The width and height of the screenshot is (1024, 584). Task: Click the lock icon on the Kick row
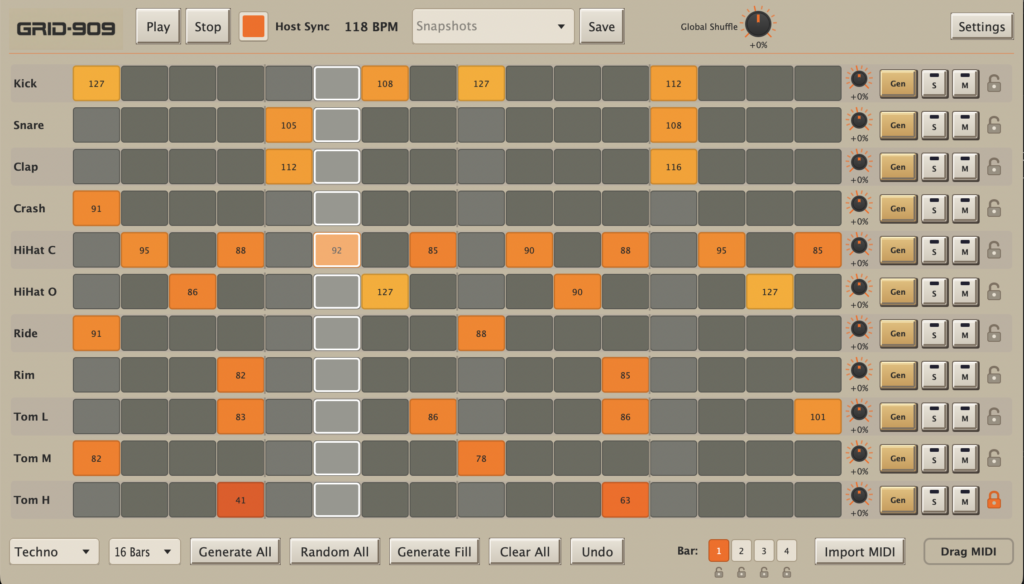click(993, 84)
